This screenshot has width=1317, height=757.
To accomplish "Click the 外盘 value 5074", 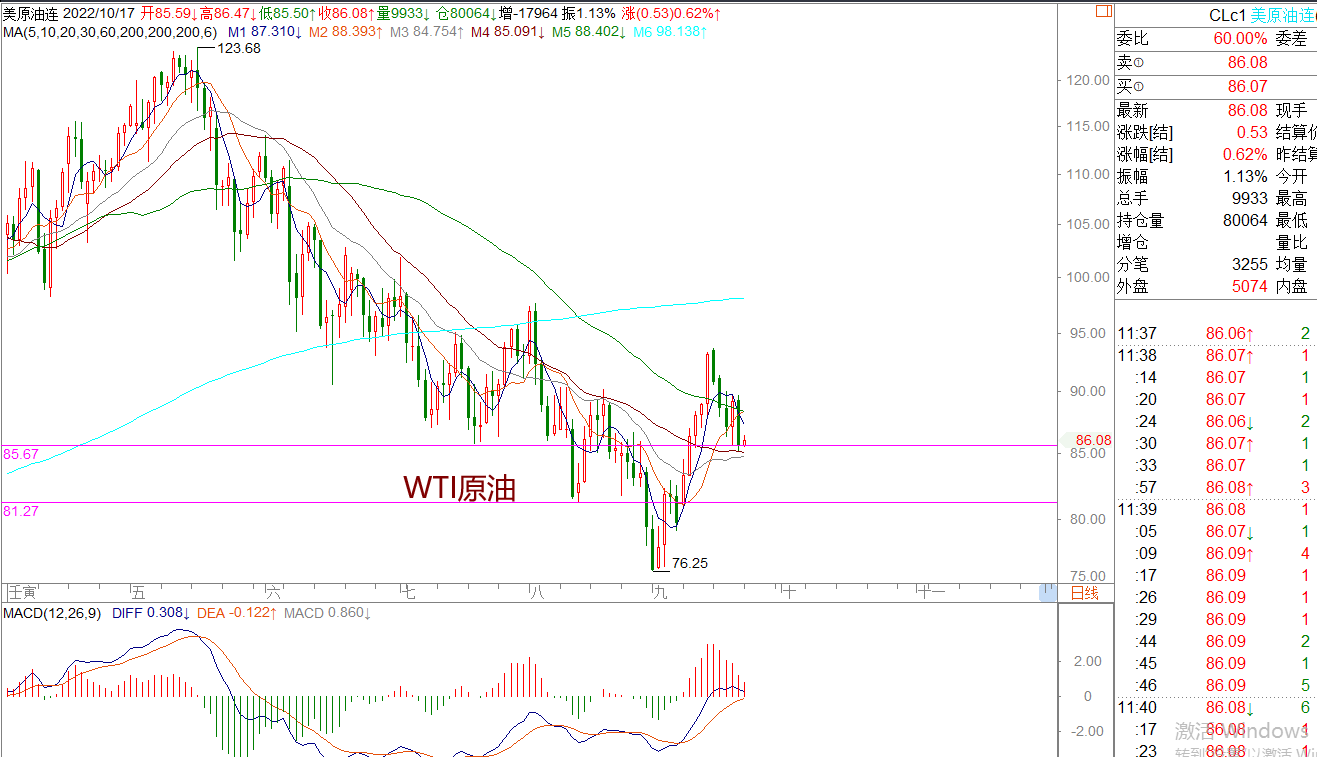I will (x=1250, y=286).
